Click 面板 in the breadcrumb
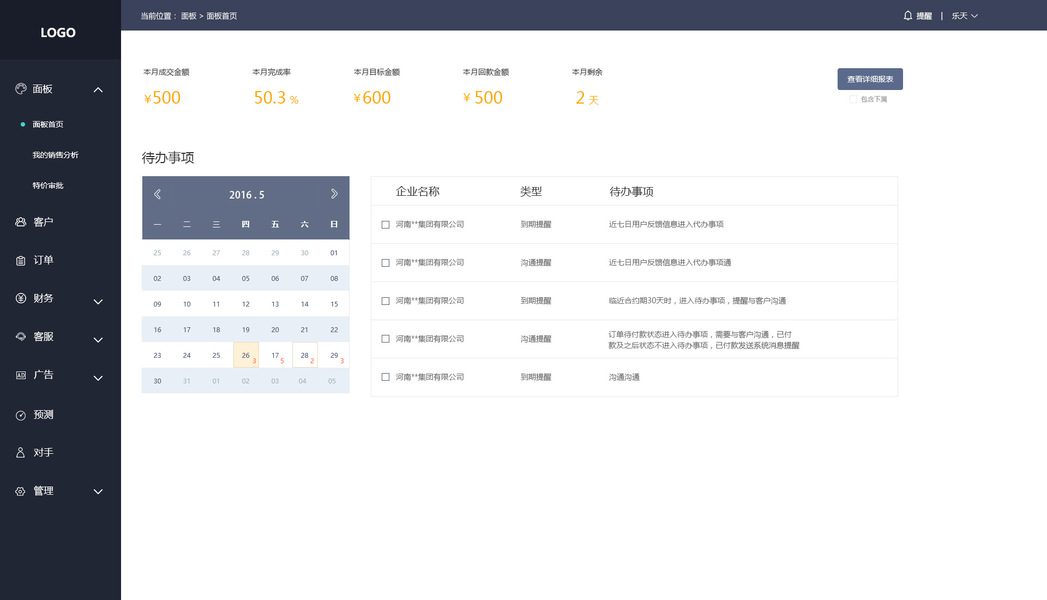The width and height of the screenshot is (1047, 600). (188, 16)
